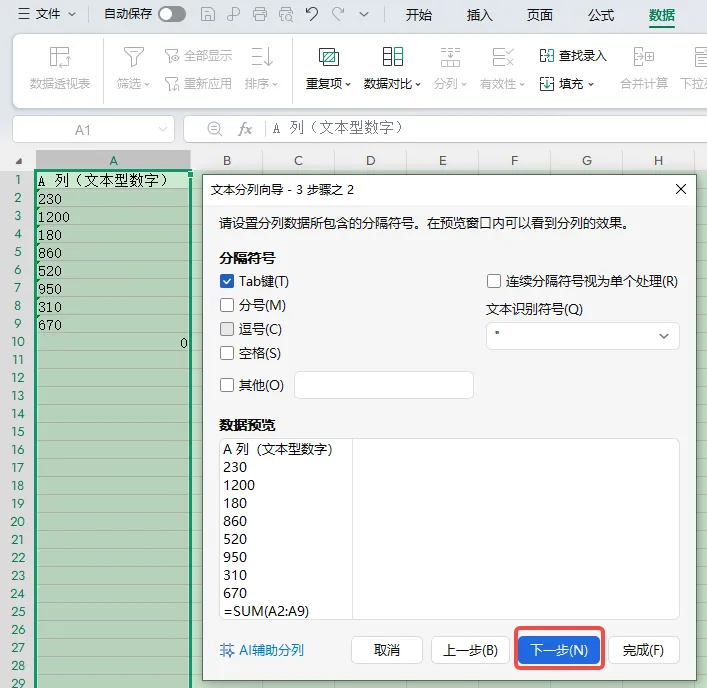Screen dimensions: 707x688
Task: Click the 填充 fill icon
Action: coord(546,84)
